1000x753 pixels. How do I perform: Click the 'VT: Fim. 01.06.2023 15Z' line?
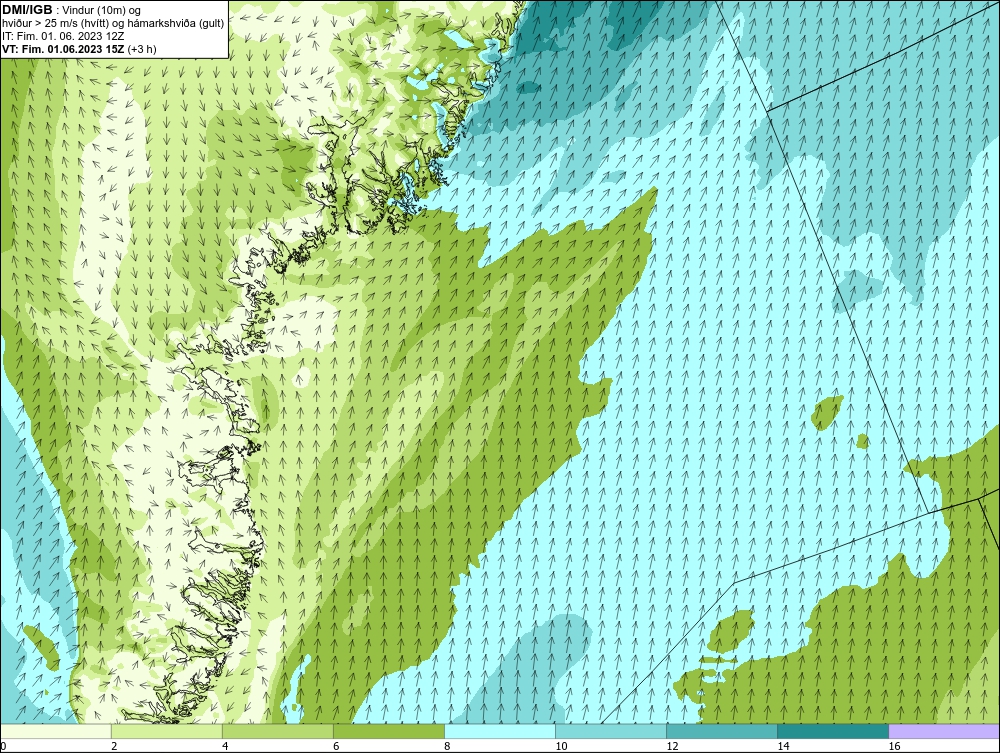tap(63, 49)
